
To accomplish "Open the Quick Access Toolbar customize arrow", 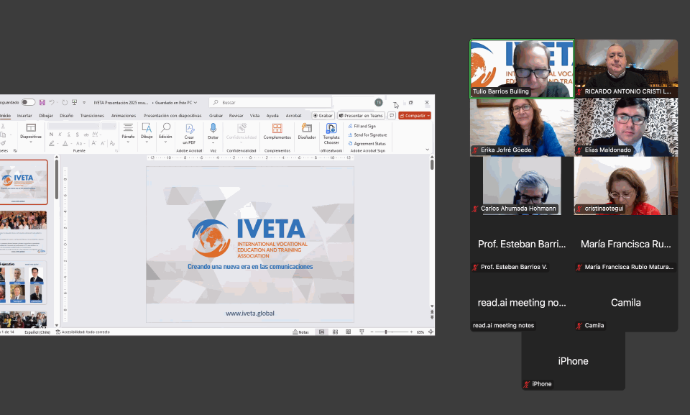I will (84, 103).
